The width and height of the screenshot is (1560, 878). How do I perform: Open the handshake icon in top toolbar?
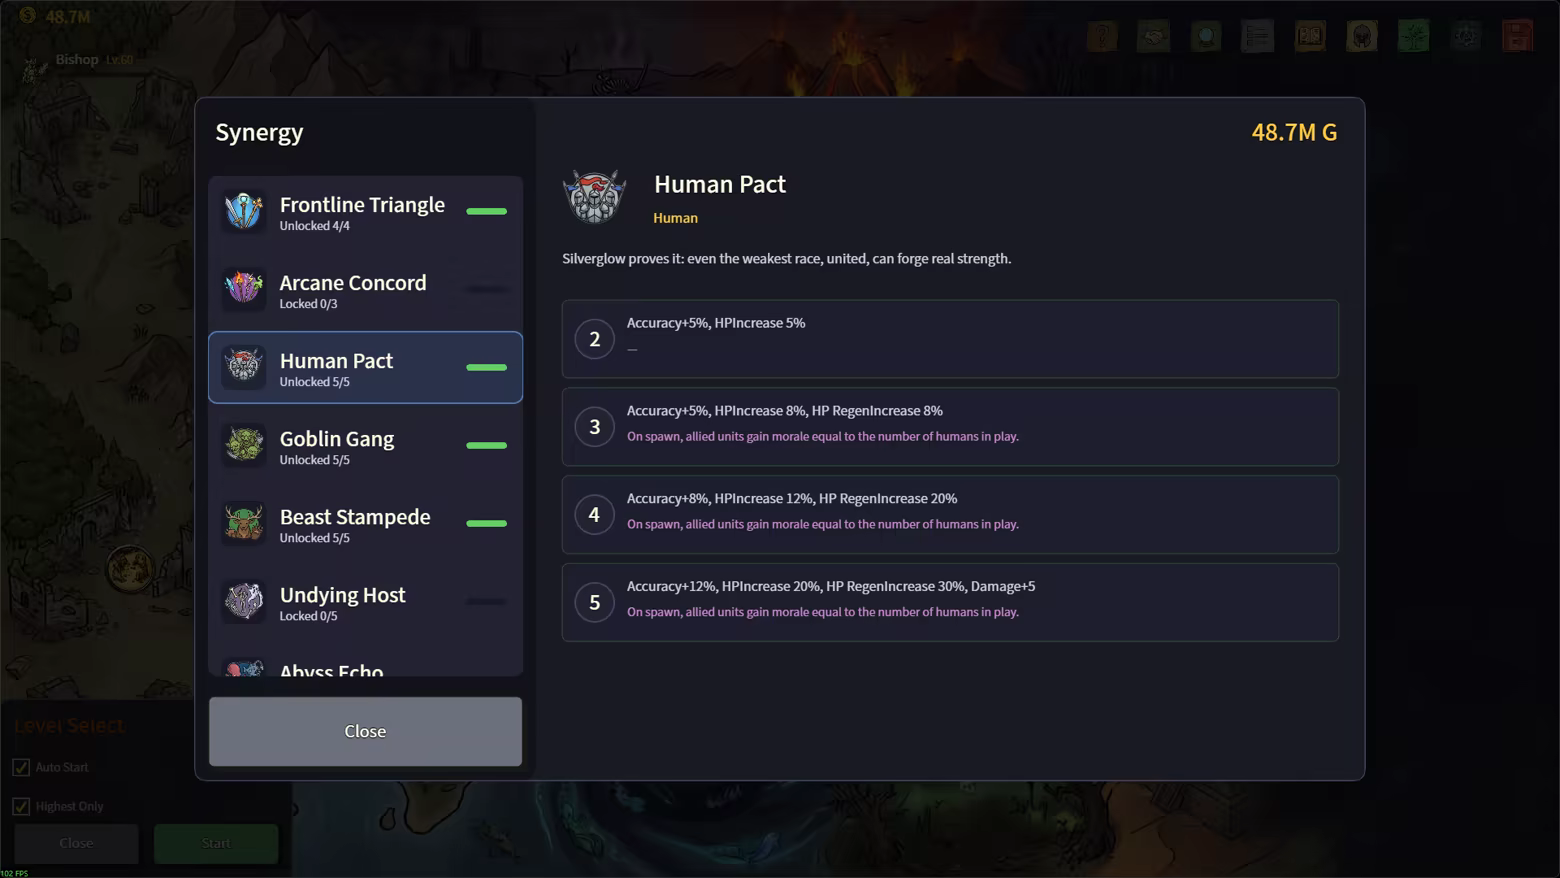[1154, 37]
